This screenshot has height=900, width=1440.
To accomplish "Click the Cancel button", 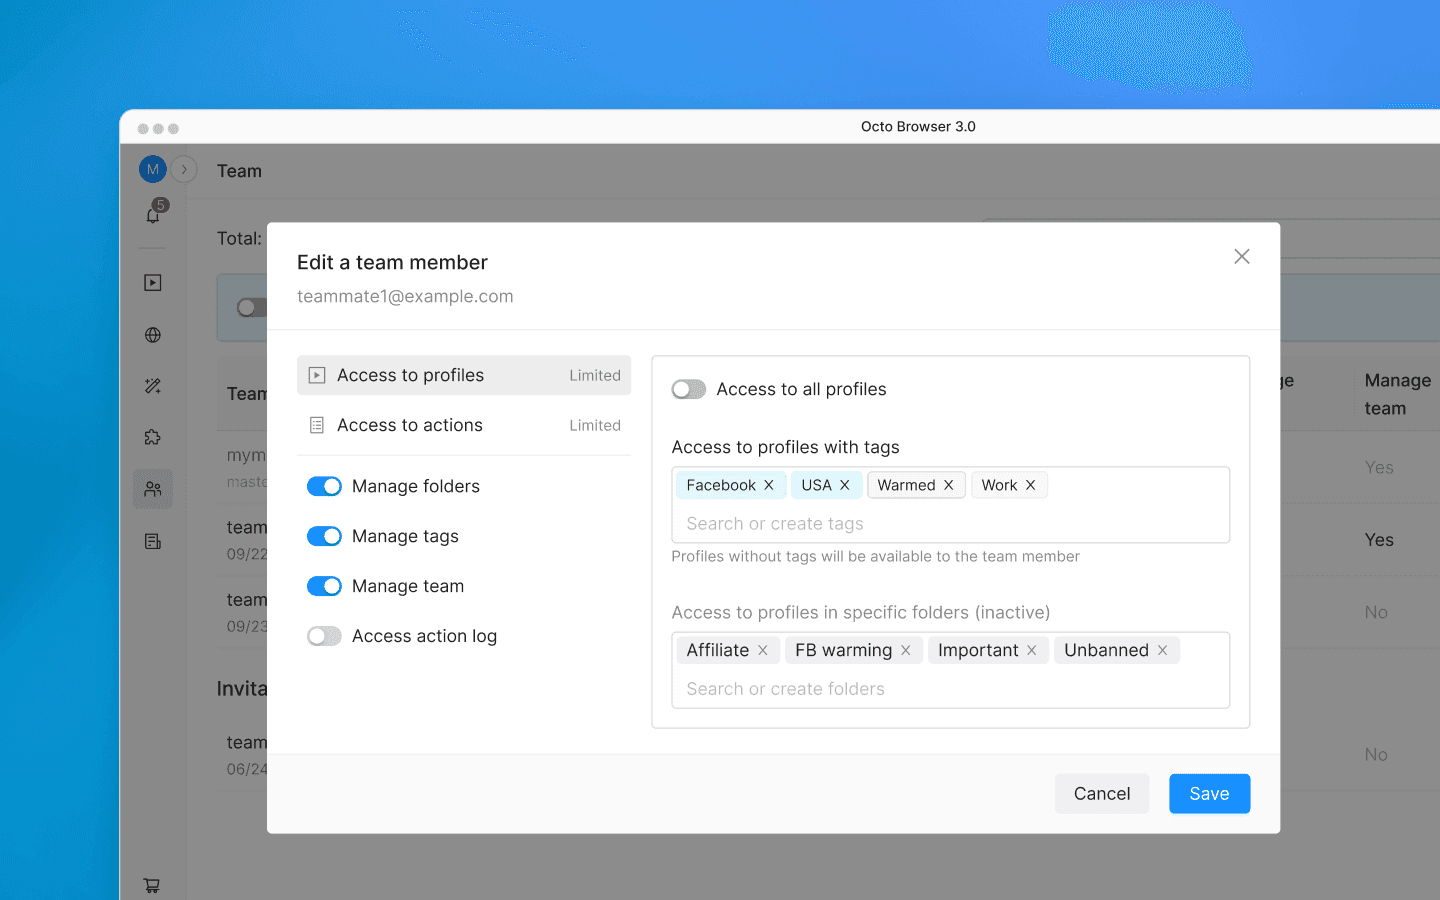I will point(1102,794).
